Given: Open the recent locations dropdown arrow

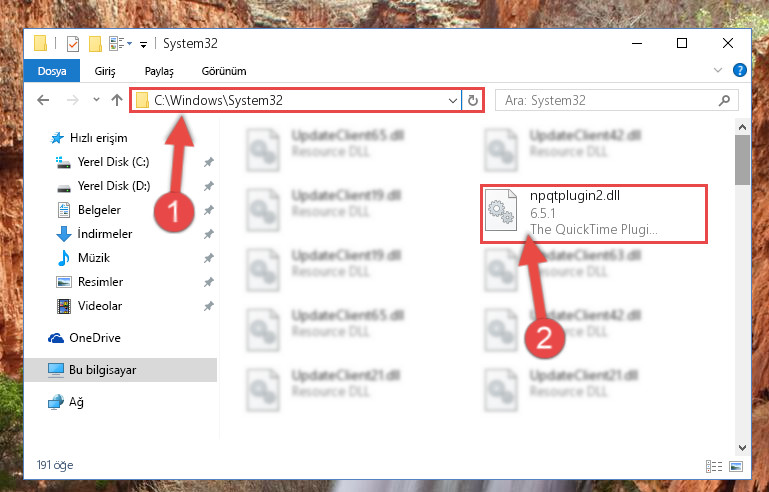Looking at the screenshot, I should [96, 100].
